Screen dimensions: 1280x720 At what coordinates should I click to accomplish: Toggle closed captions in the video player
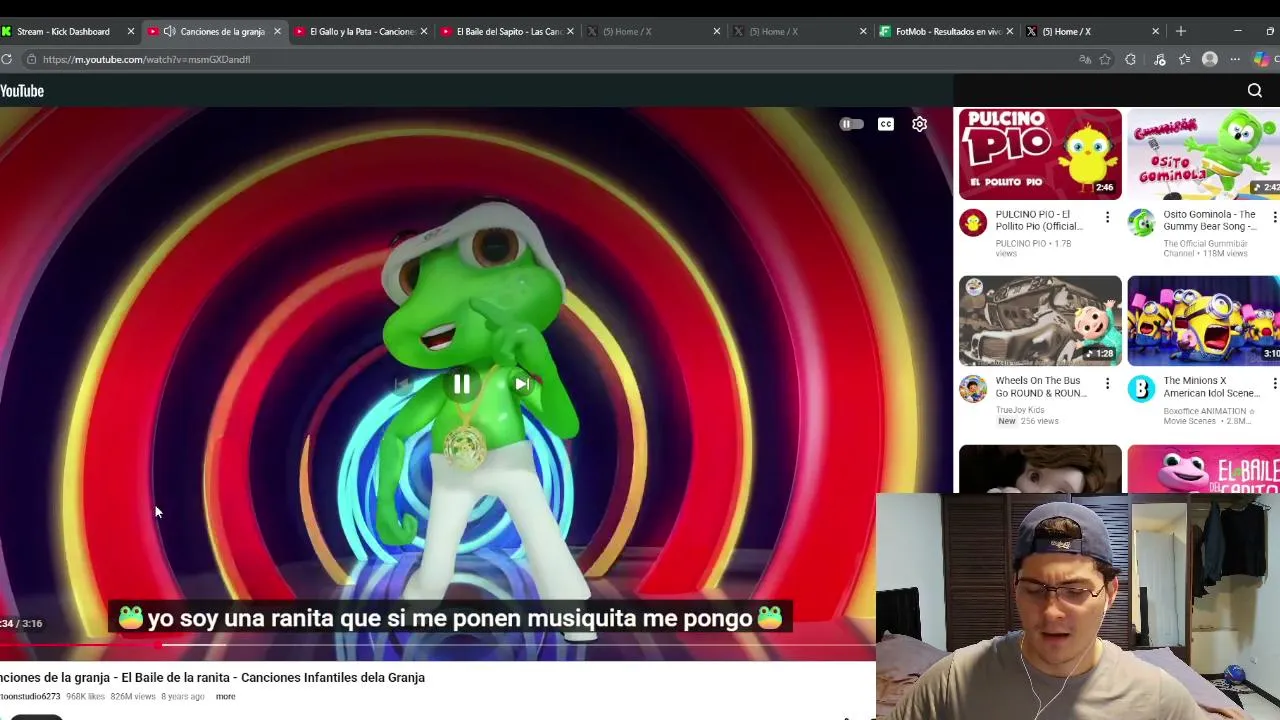886,124
